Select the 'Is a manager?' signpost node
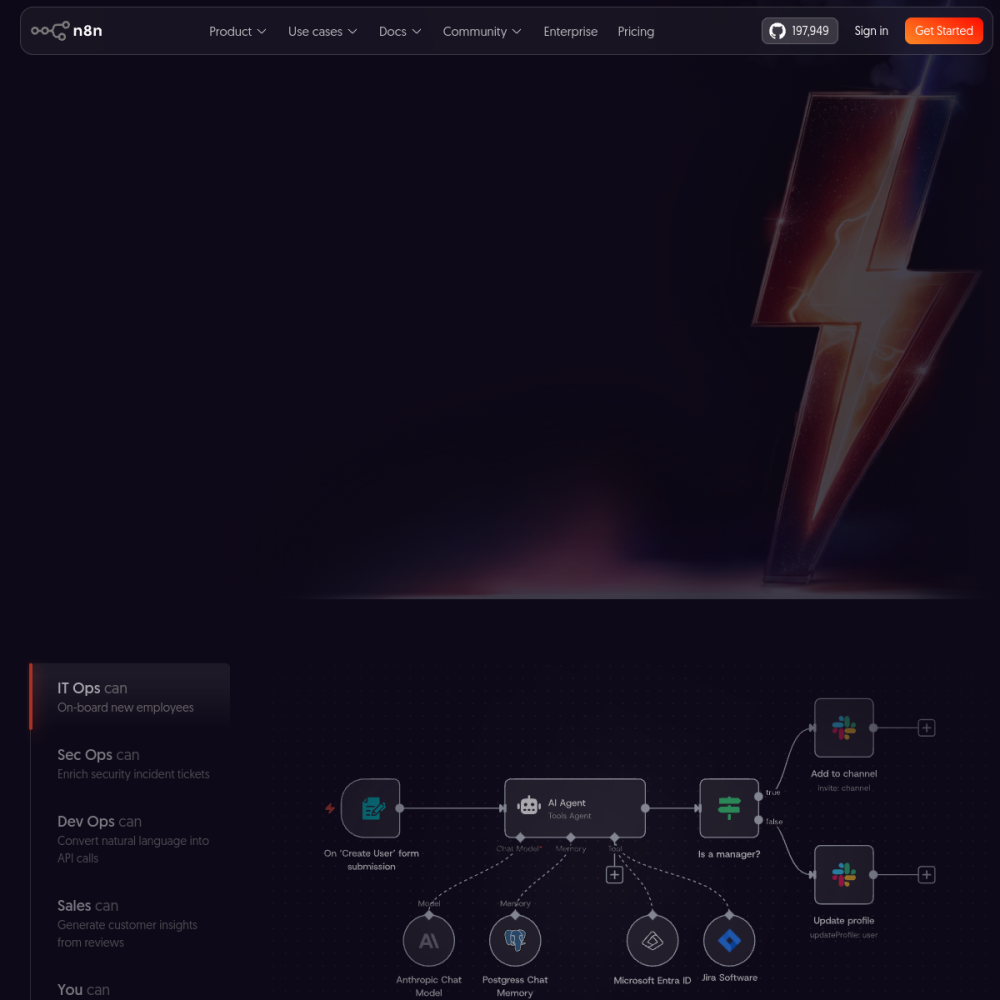Viewport: 1000px width, 1000px height. coord(729,808)
